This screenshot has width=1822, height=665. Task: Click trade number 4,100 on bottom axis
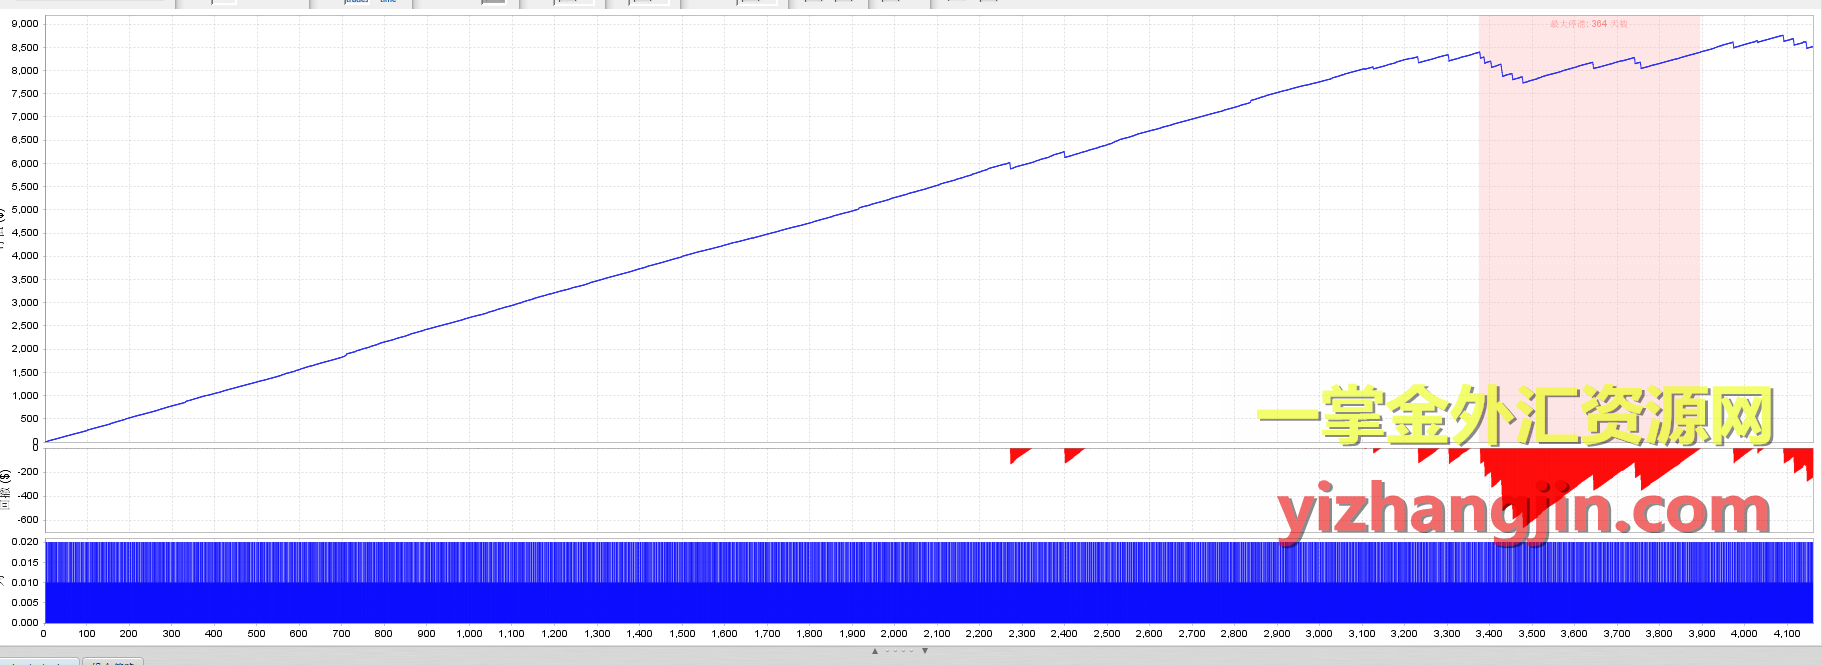tap(1787, 633)
